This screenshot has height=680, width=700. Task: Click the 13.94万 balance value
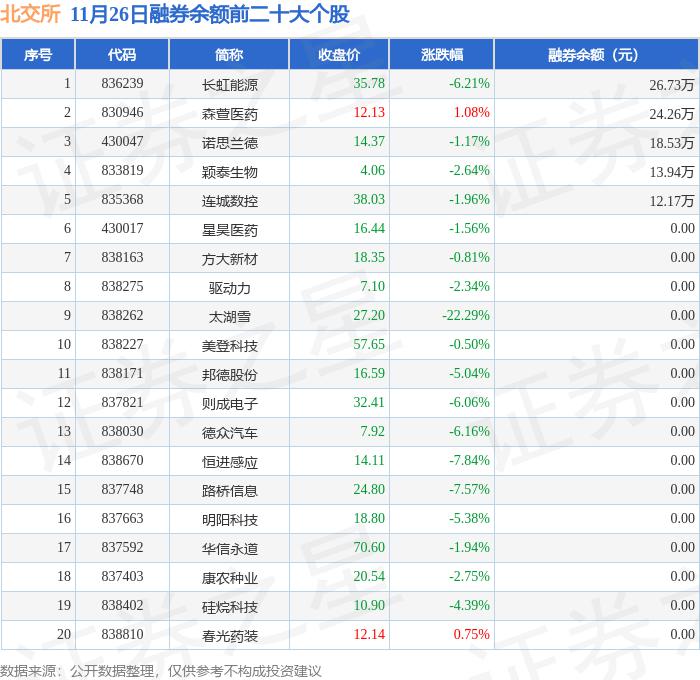click(671, 171)
